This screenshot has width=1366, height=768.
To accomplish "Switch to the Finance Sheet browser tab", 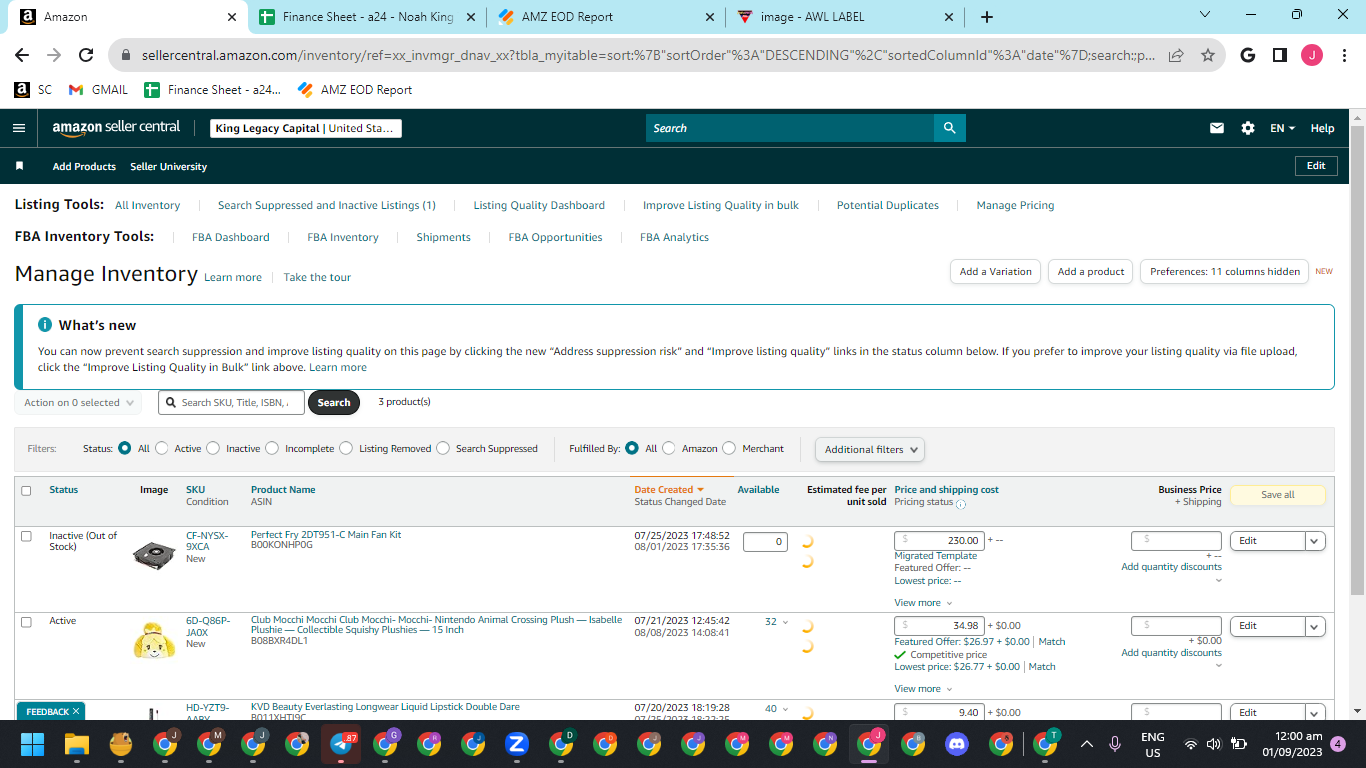I will pos(368,17).
